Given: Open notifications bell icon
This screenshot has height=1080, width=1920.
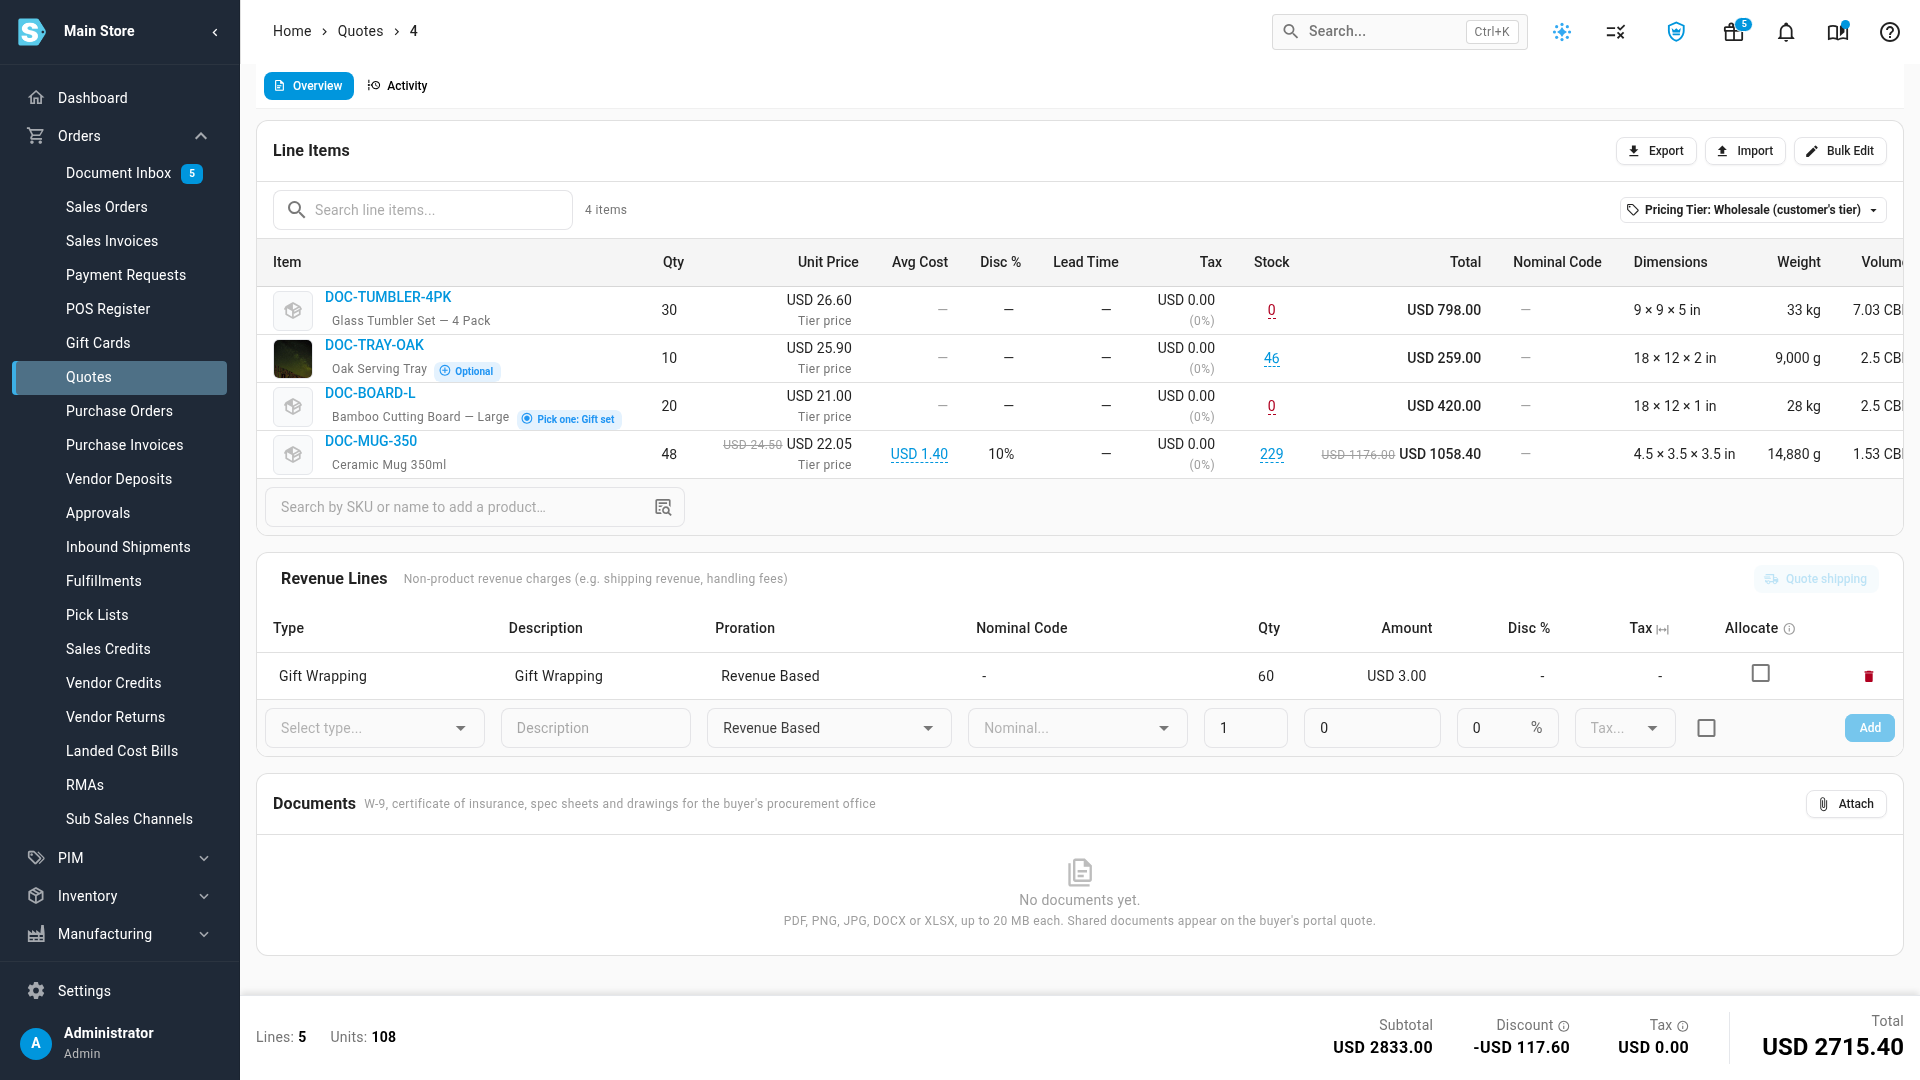Looking at the screenshot, I should pyautogui.click(x=1786, y=32).
